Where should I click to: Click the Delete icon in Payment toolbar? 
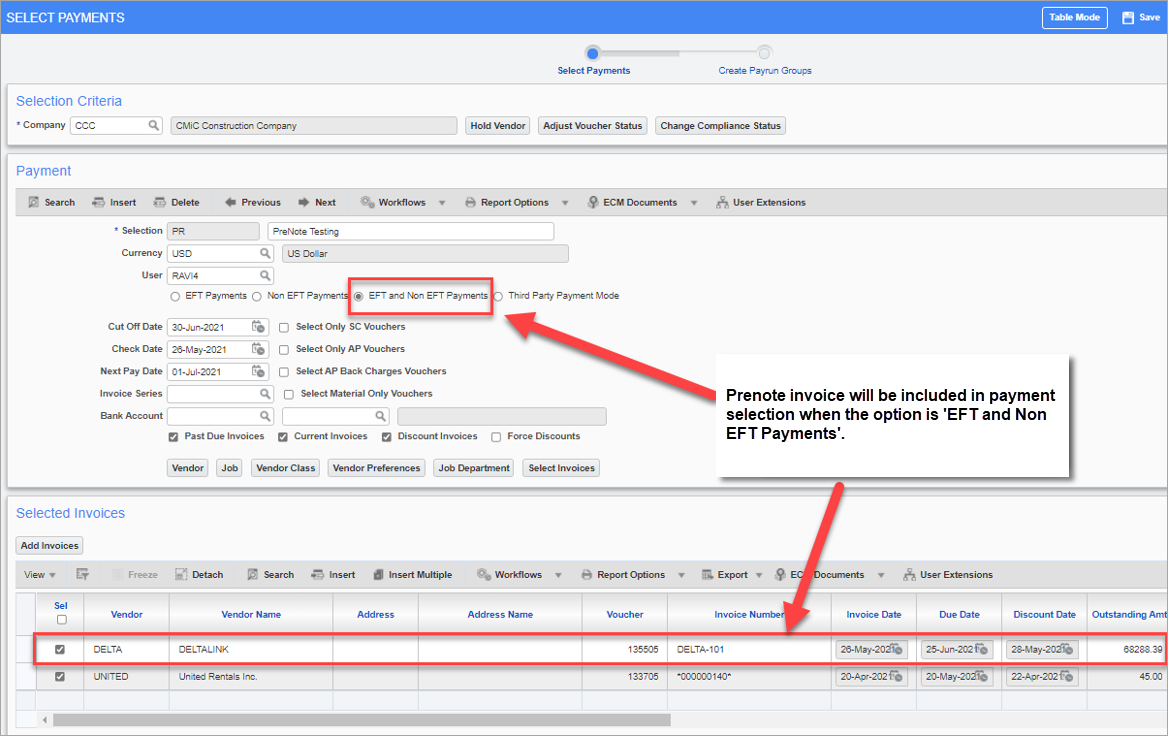tap(159, 202)
